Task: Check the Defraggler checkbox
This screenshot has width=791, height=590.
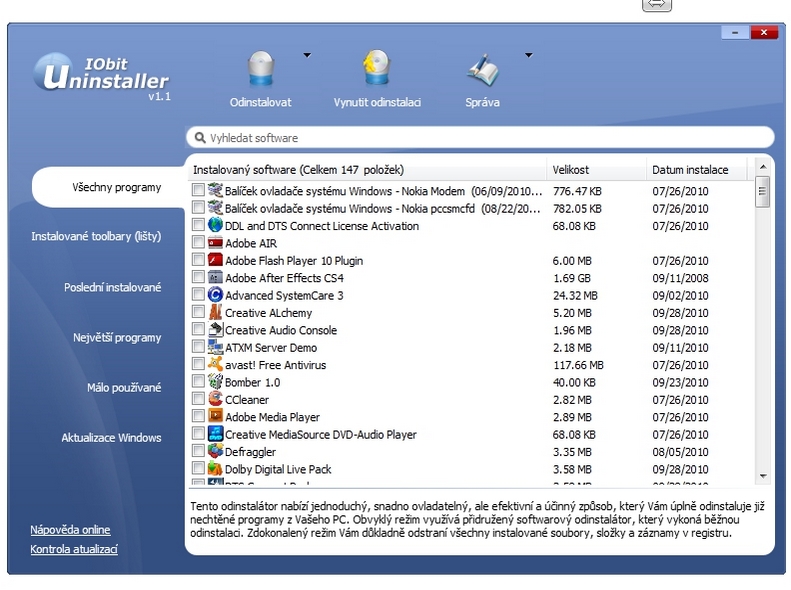Action: [198, 451]
